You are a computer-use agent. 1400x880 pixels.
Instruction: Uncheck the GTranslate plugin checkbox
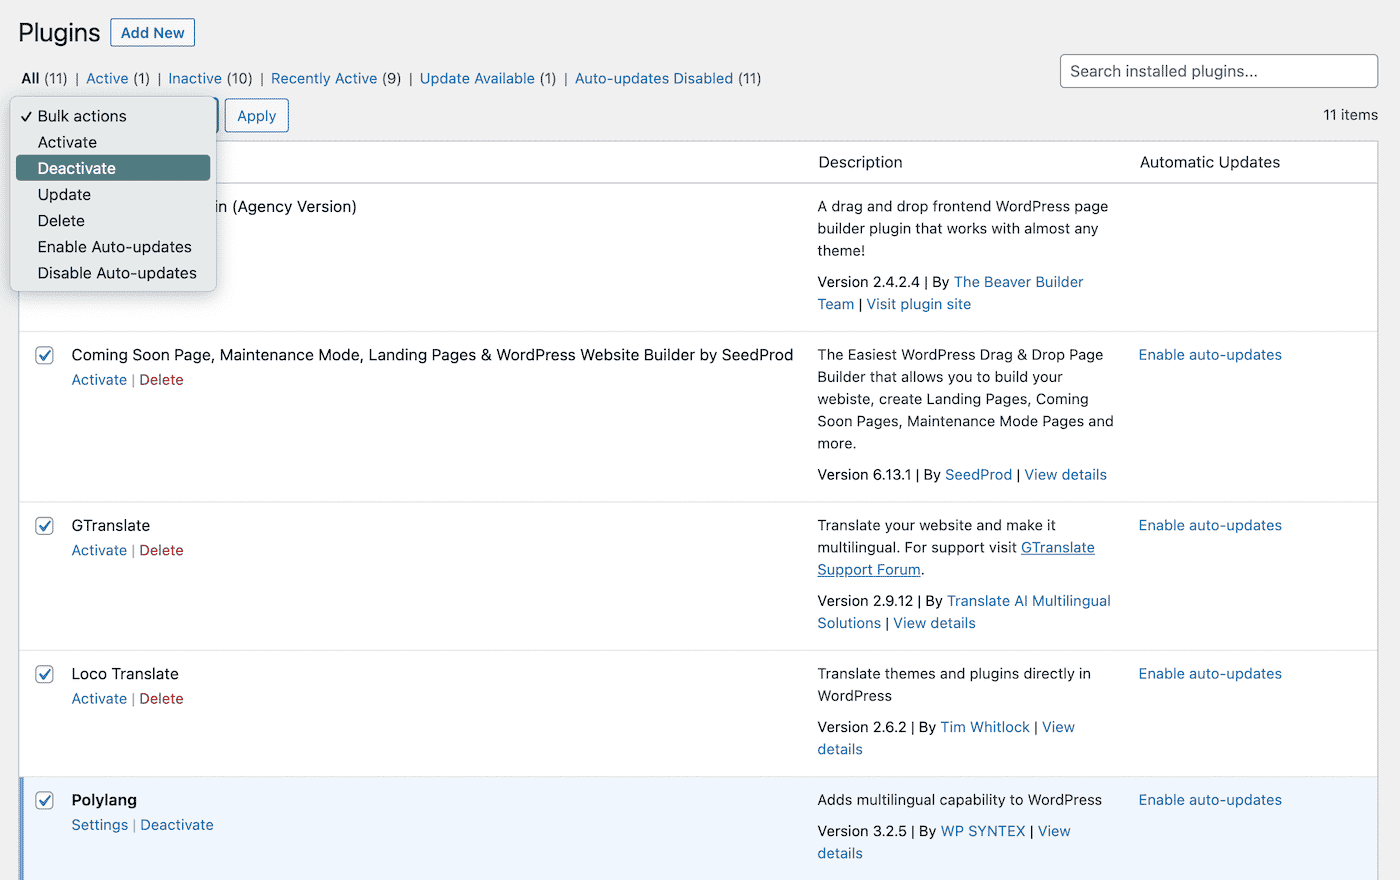[x=44, y=525]
